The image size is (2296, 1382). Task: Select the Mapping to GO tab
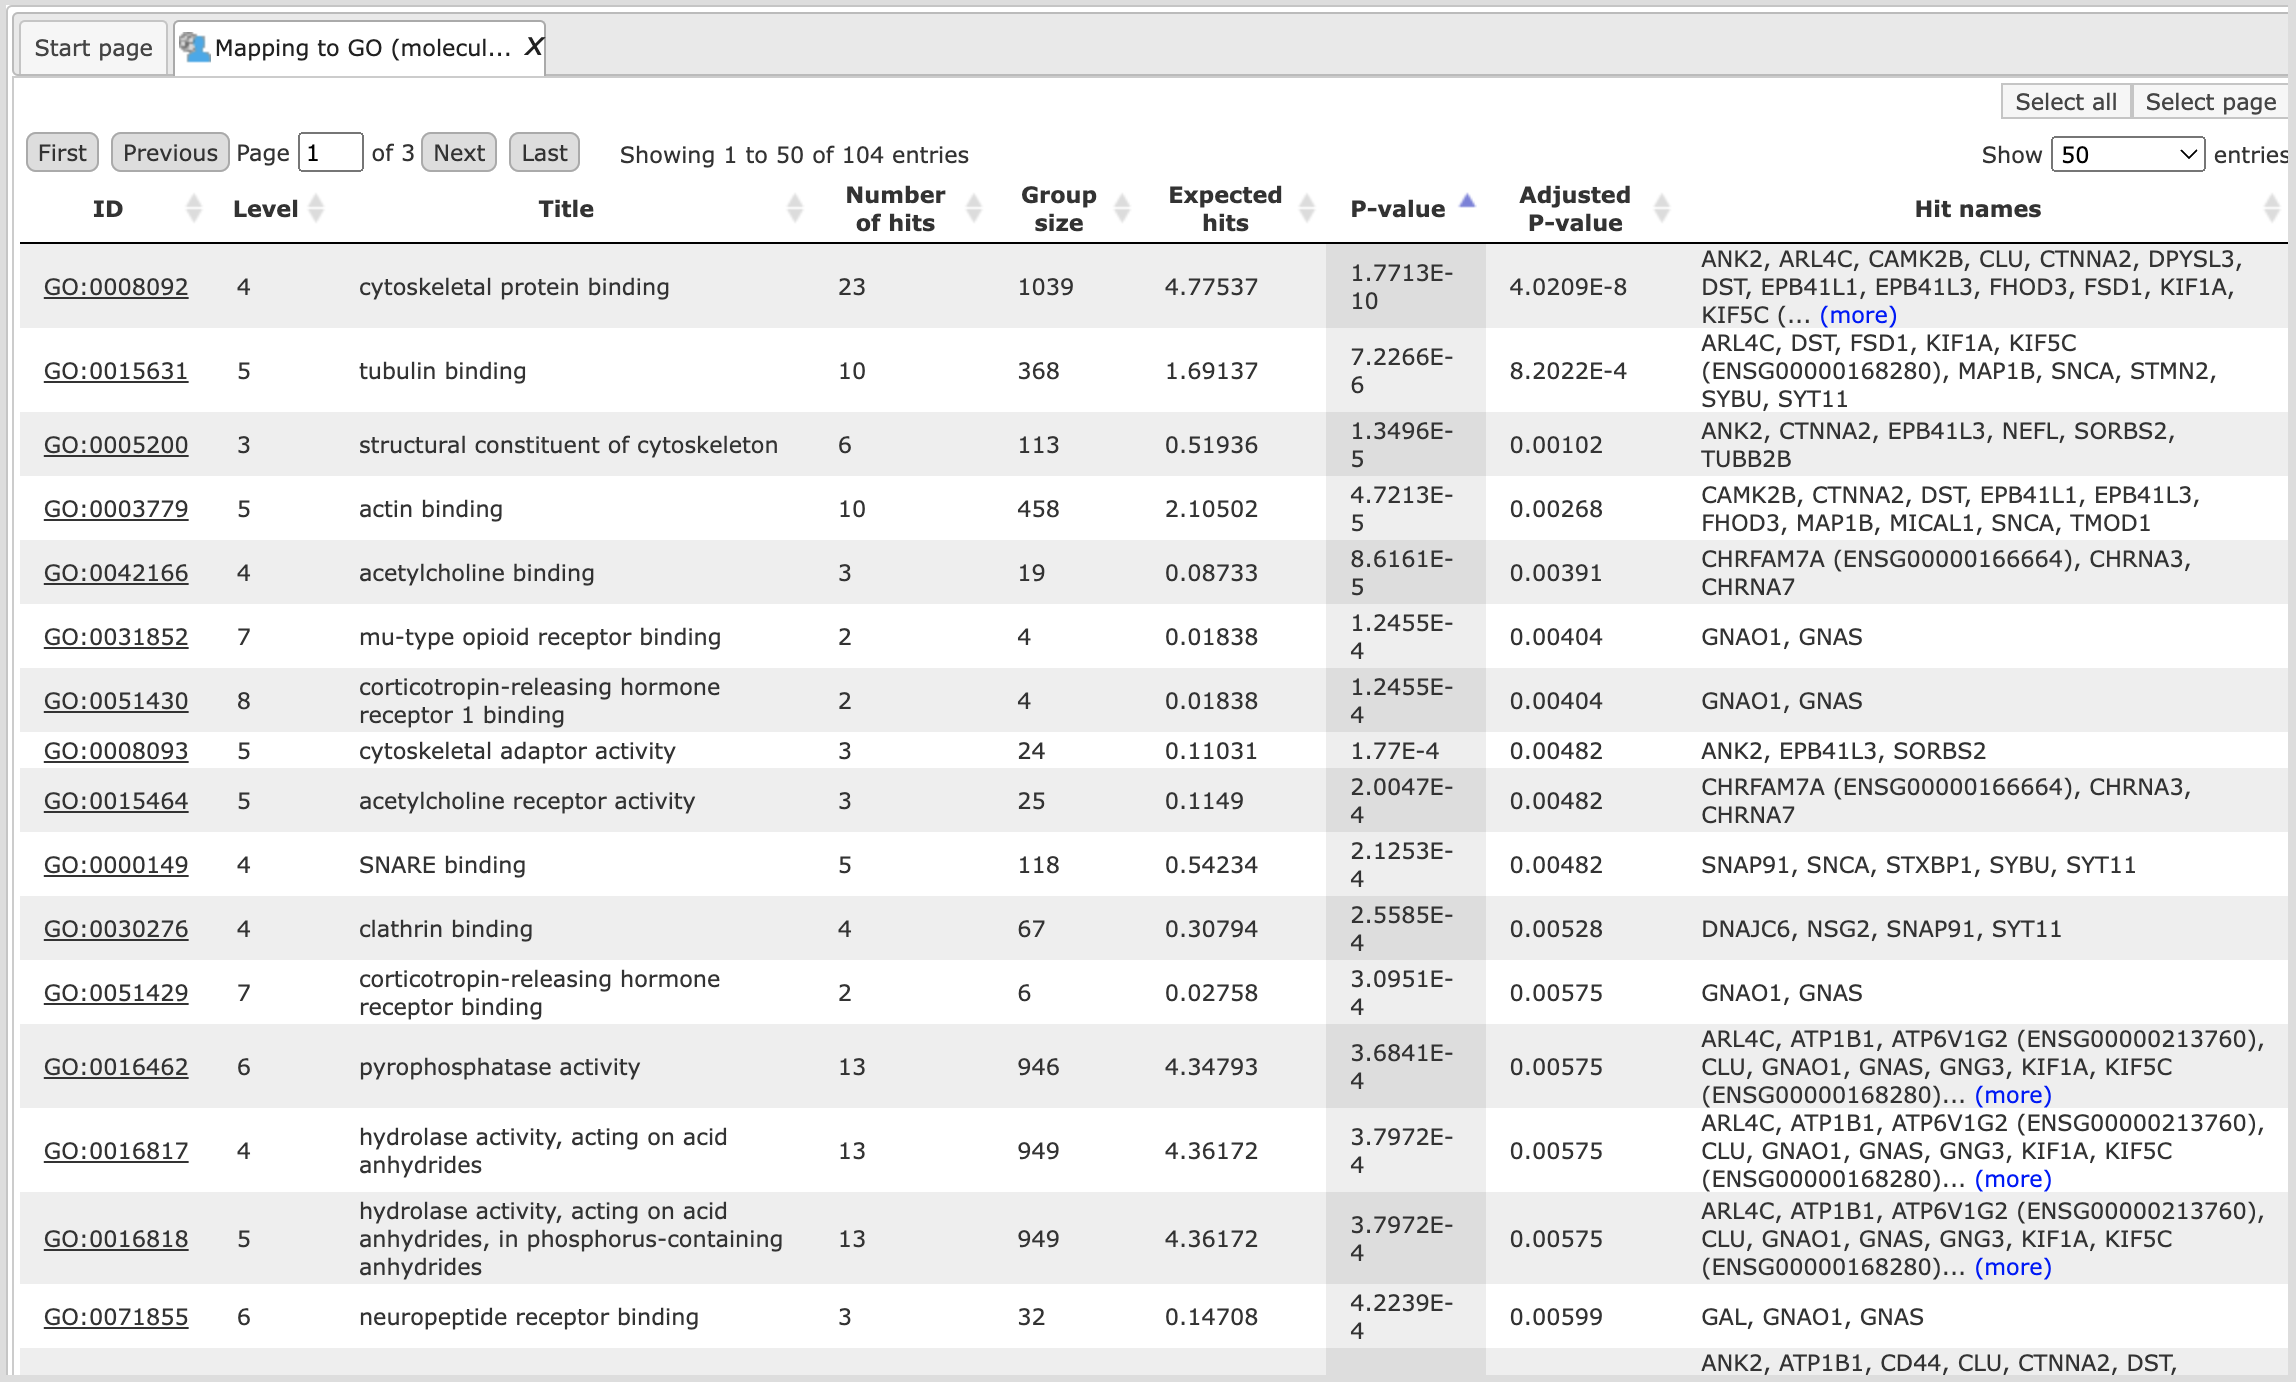click(x=360, y=48)
